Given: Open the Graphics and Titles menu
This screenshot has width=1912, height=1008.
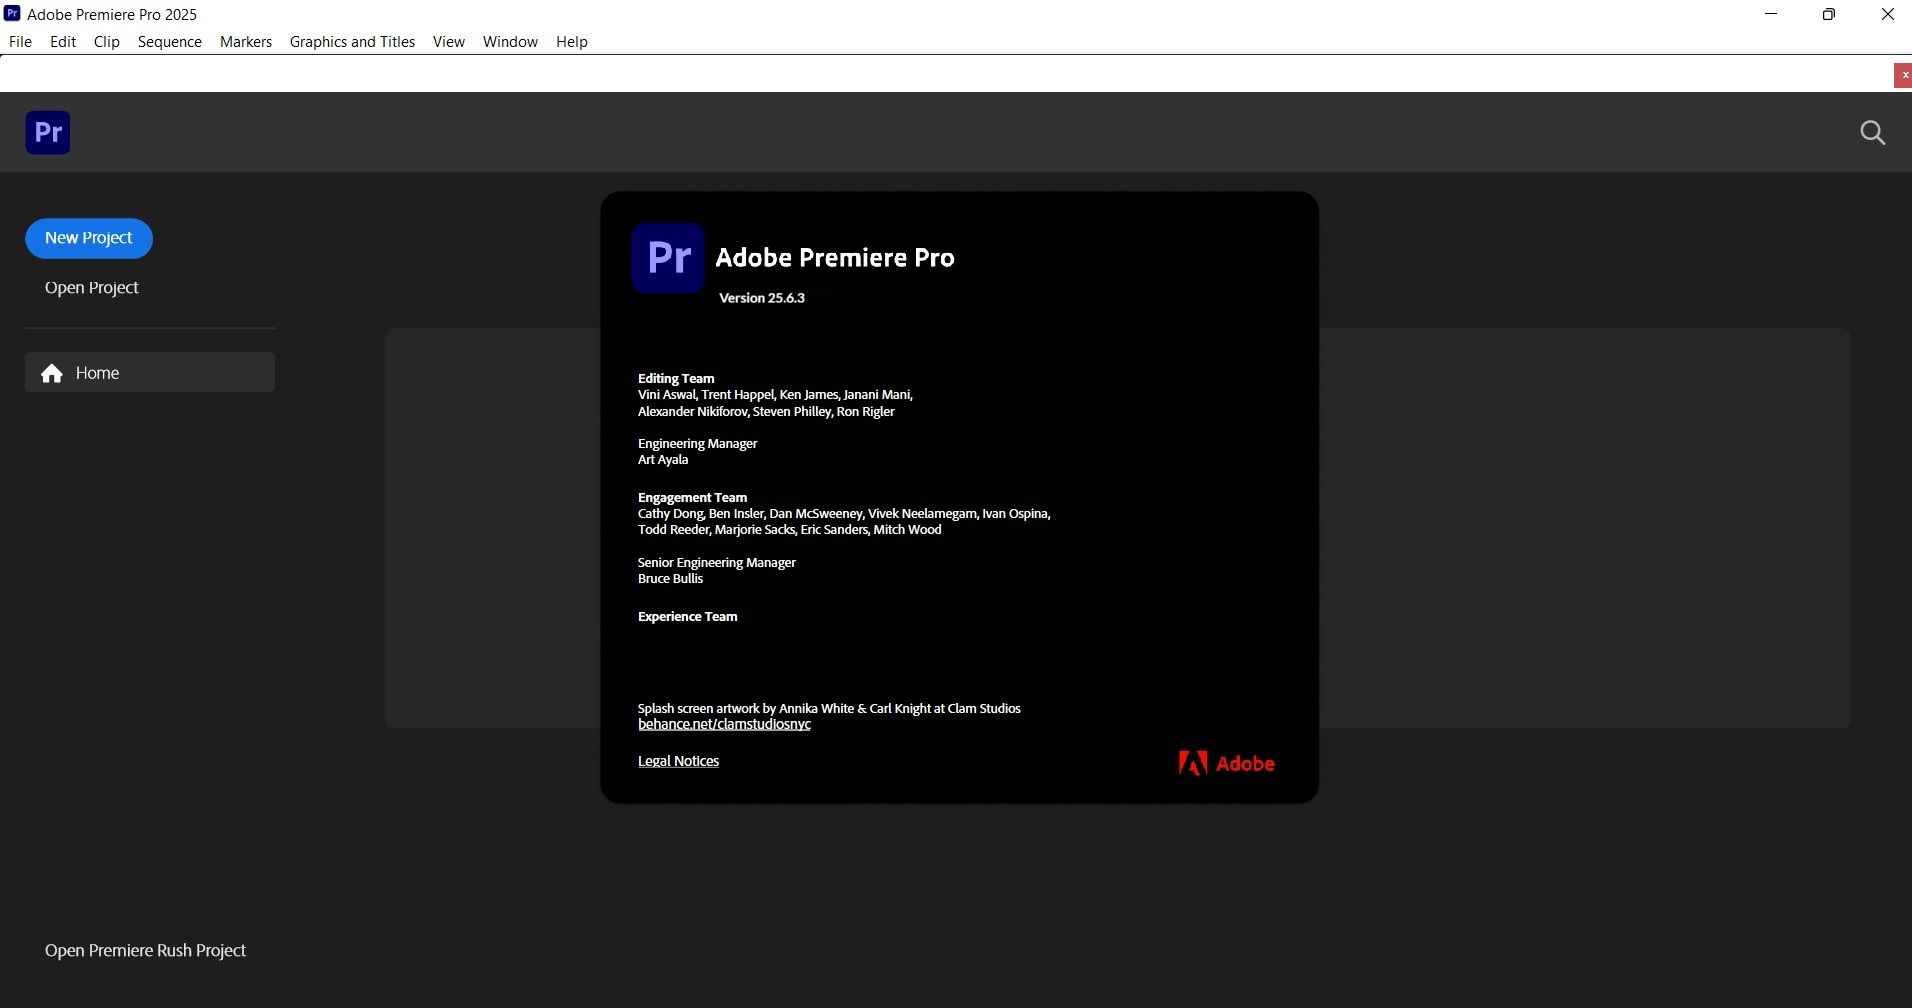Looking at the screenshot, I should [x=351, y=41].
